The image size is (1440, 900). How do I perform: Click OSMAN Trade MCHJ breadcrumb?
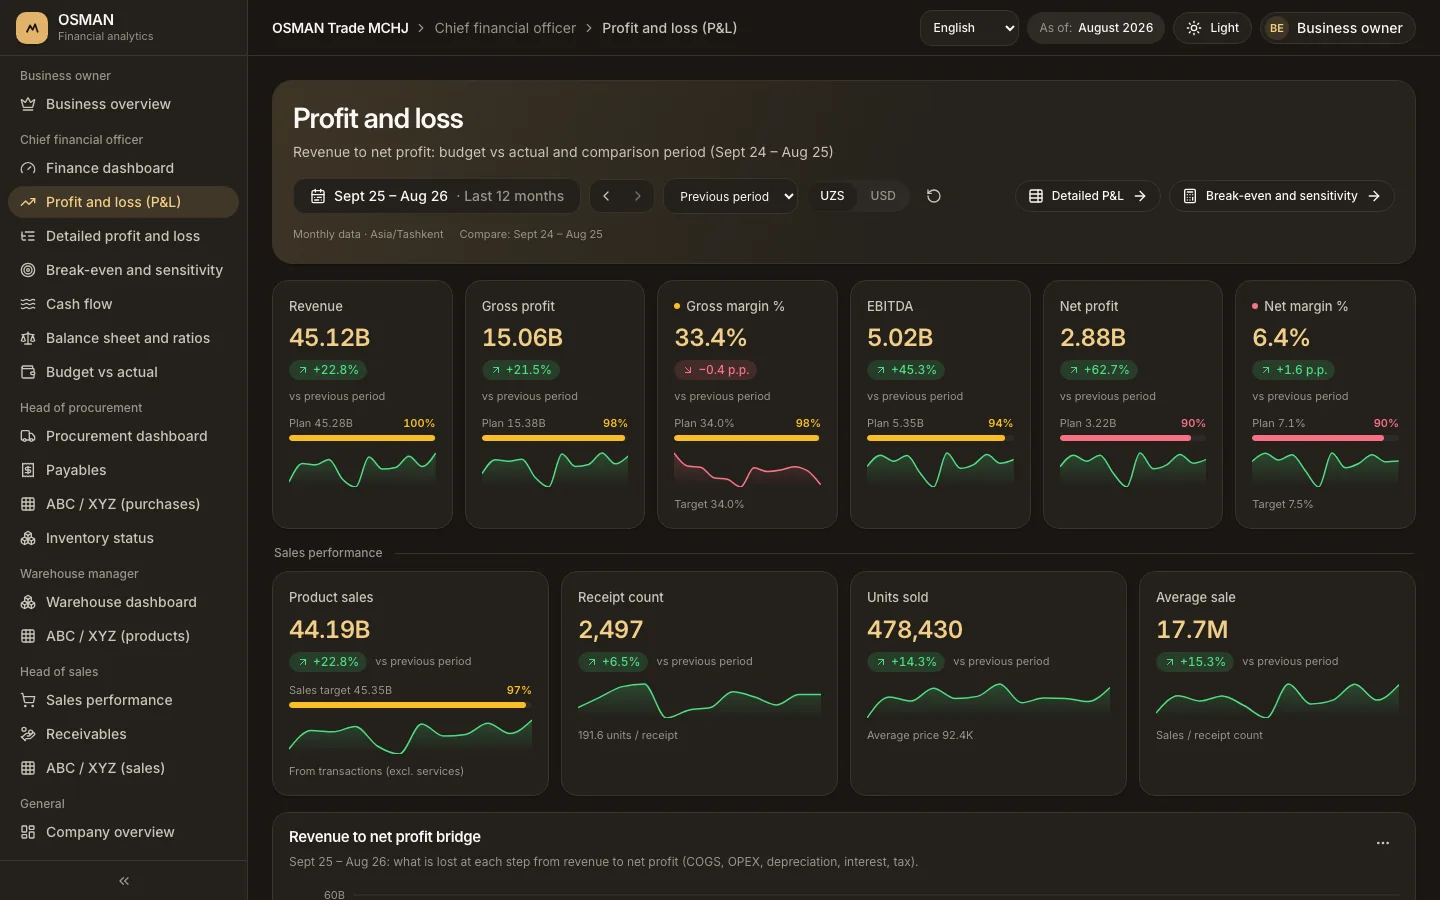pos(340,28)
